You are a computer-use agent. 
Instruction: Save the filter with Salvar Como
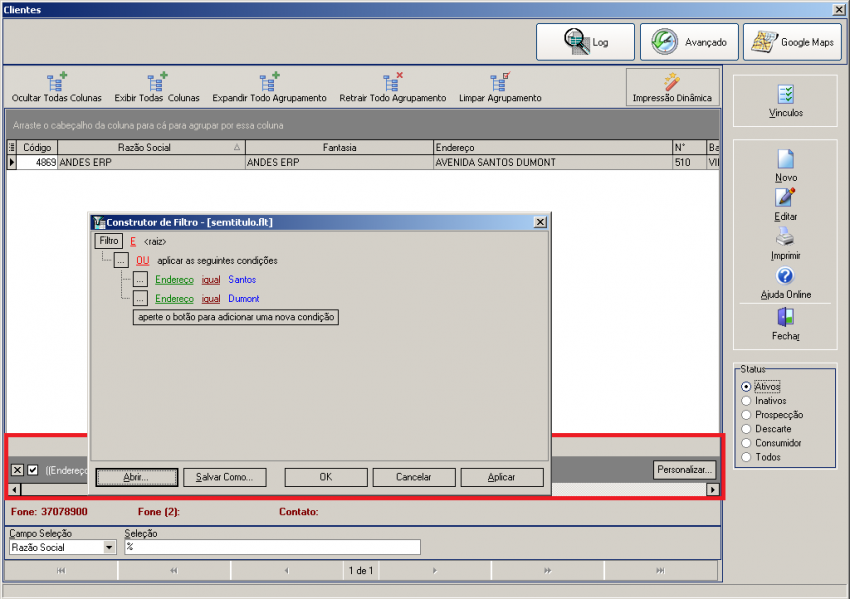(x=224, y=477)
